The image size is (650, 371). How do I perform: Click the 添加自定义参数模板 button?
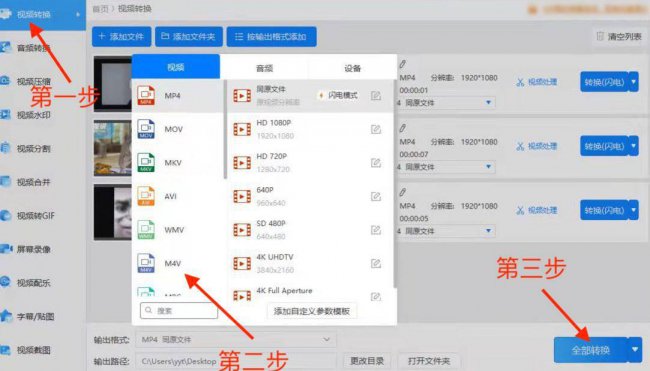pyautogui.click(x=312, y=311)
